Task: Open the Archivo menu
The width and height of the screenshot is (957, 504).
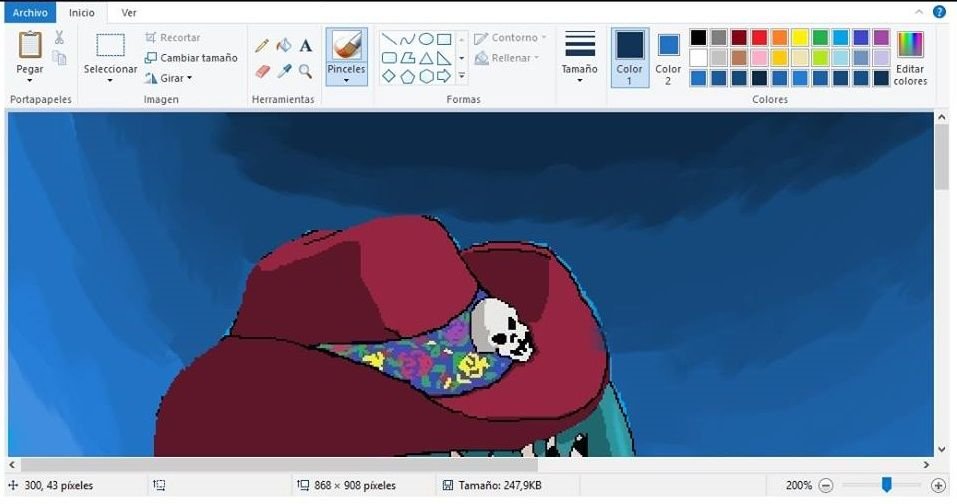Action: pos(30,13)
